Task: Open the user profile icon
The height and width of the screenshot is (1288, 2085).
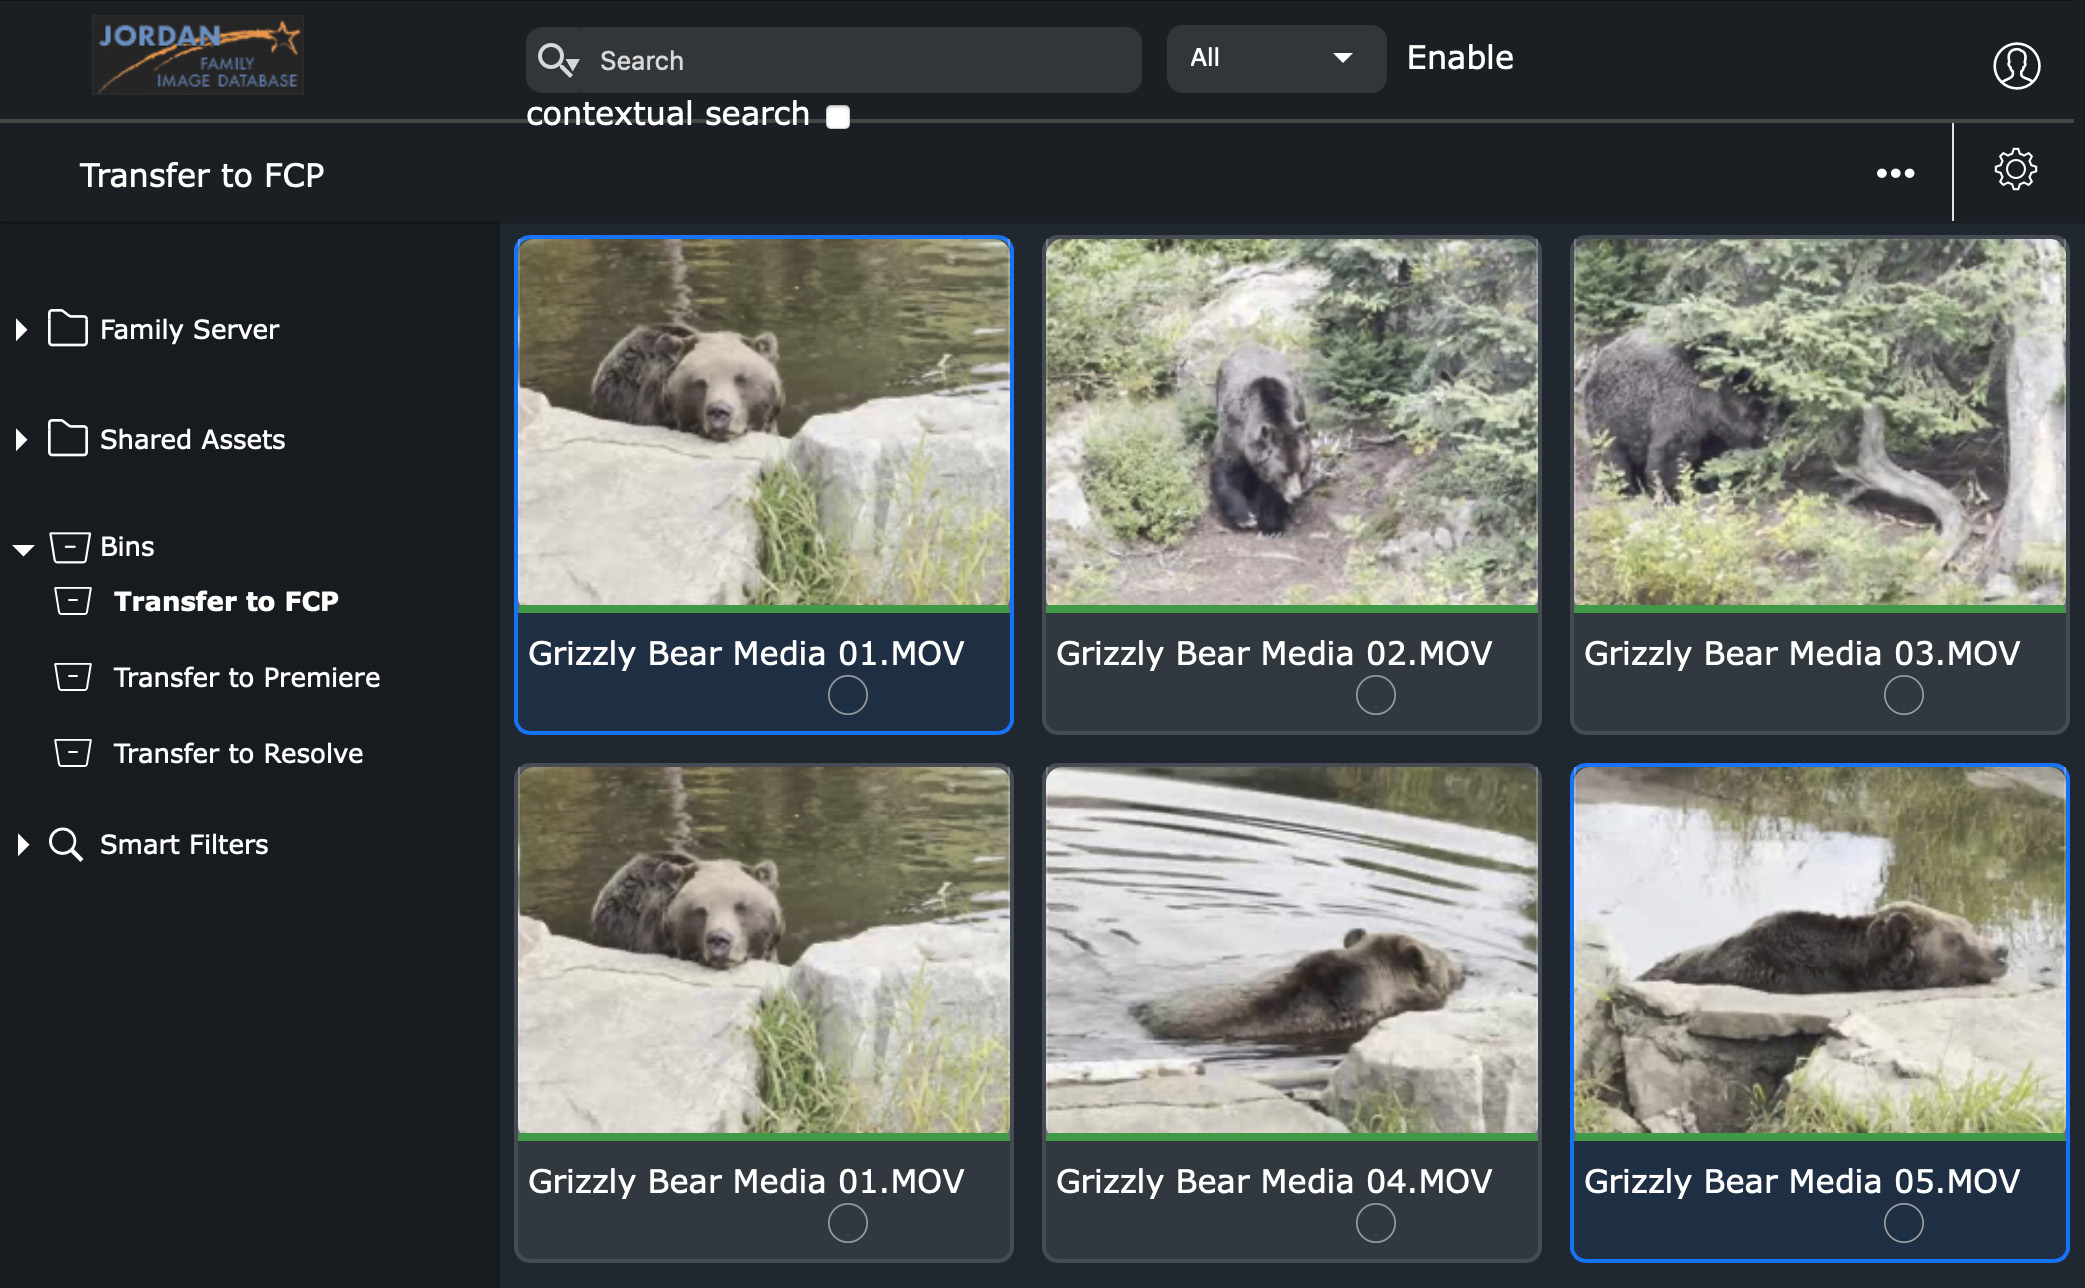Action: point(2016,66)
